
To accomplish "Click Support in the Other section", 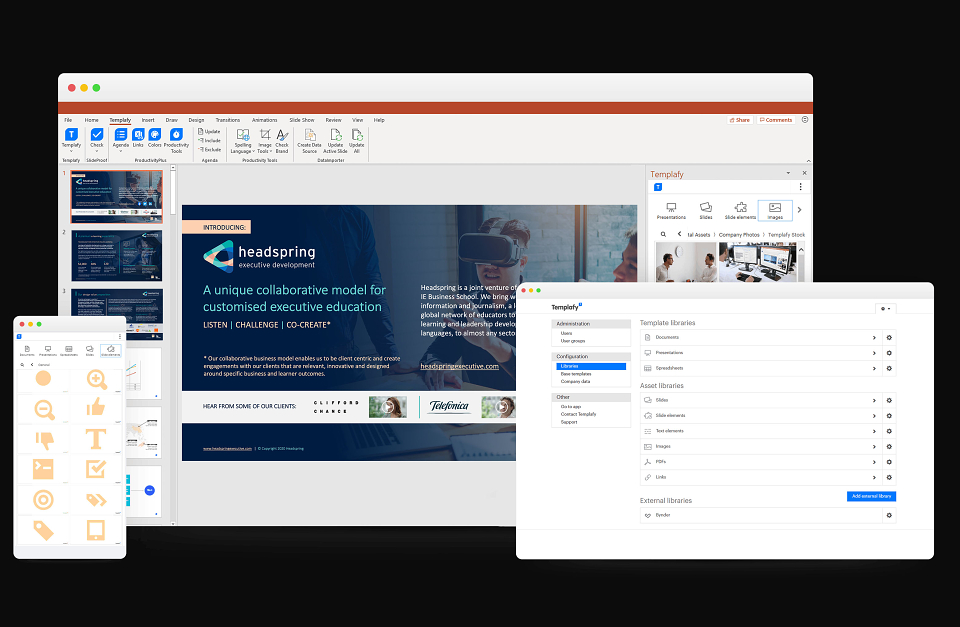I will click(x=569, y=422).
